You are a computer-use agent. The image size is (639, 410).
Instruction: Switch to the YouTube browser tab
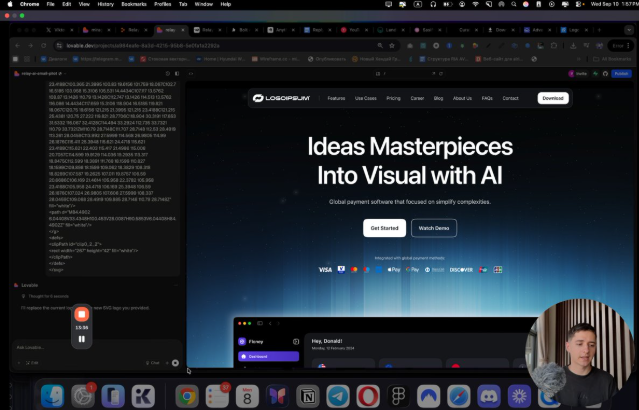click(x=354, y=30)
